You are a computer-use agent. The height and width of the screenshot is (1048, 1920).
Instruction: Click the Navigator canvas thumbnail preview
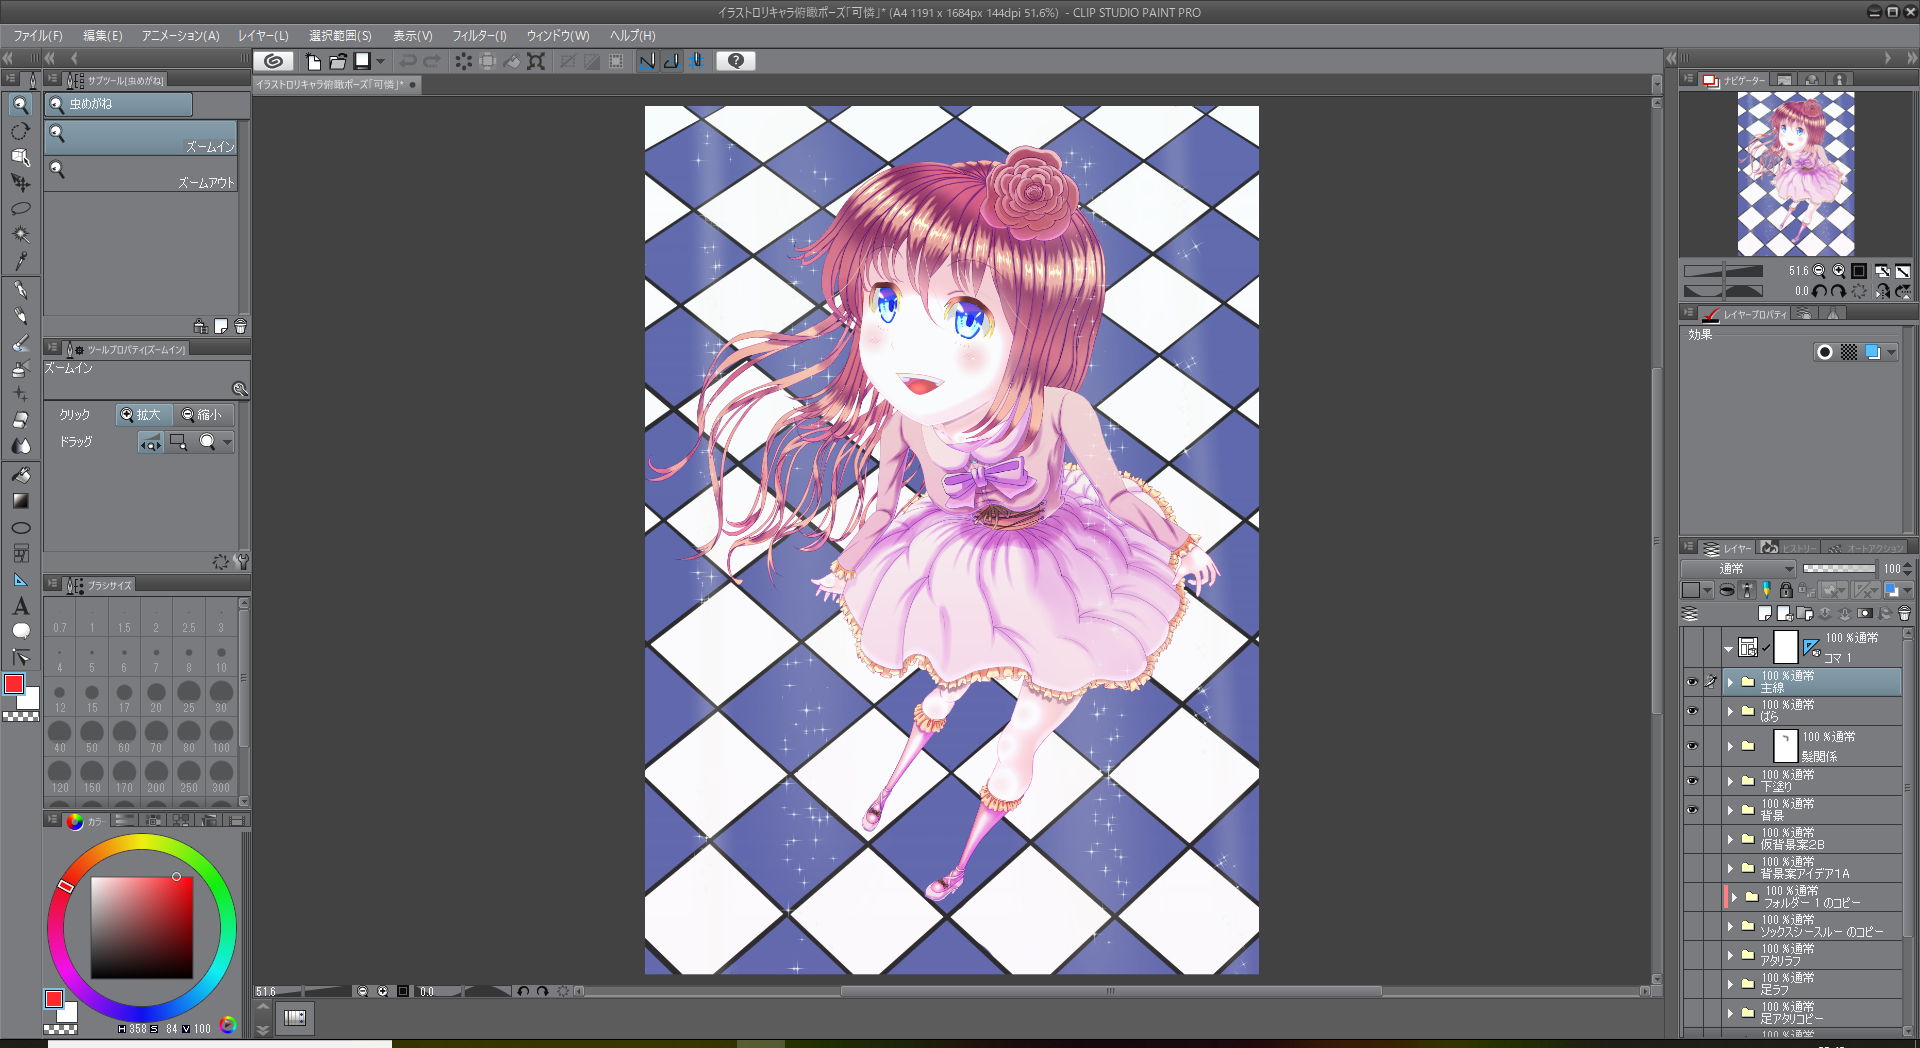1796,174
